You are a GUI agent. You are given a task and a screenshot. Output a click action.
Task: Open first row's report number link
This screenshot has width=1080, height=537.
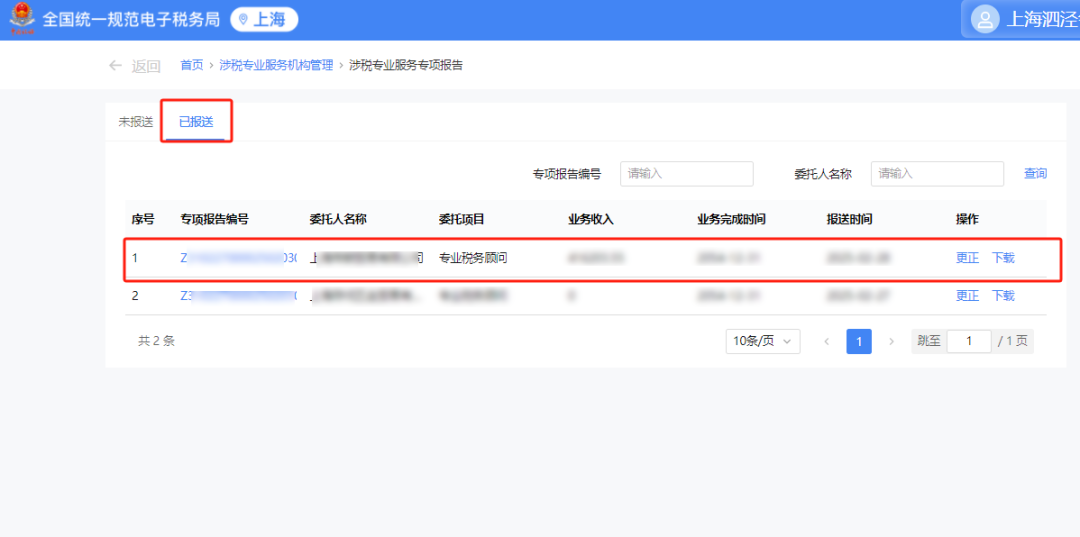click(238, 258)
